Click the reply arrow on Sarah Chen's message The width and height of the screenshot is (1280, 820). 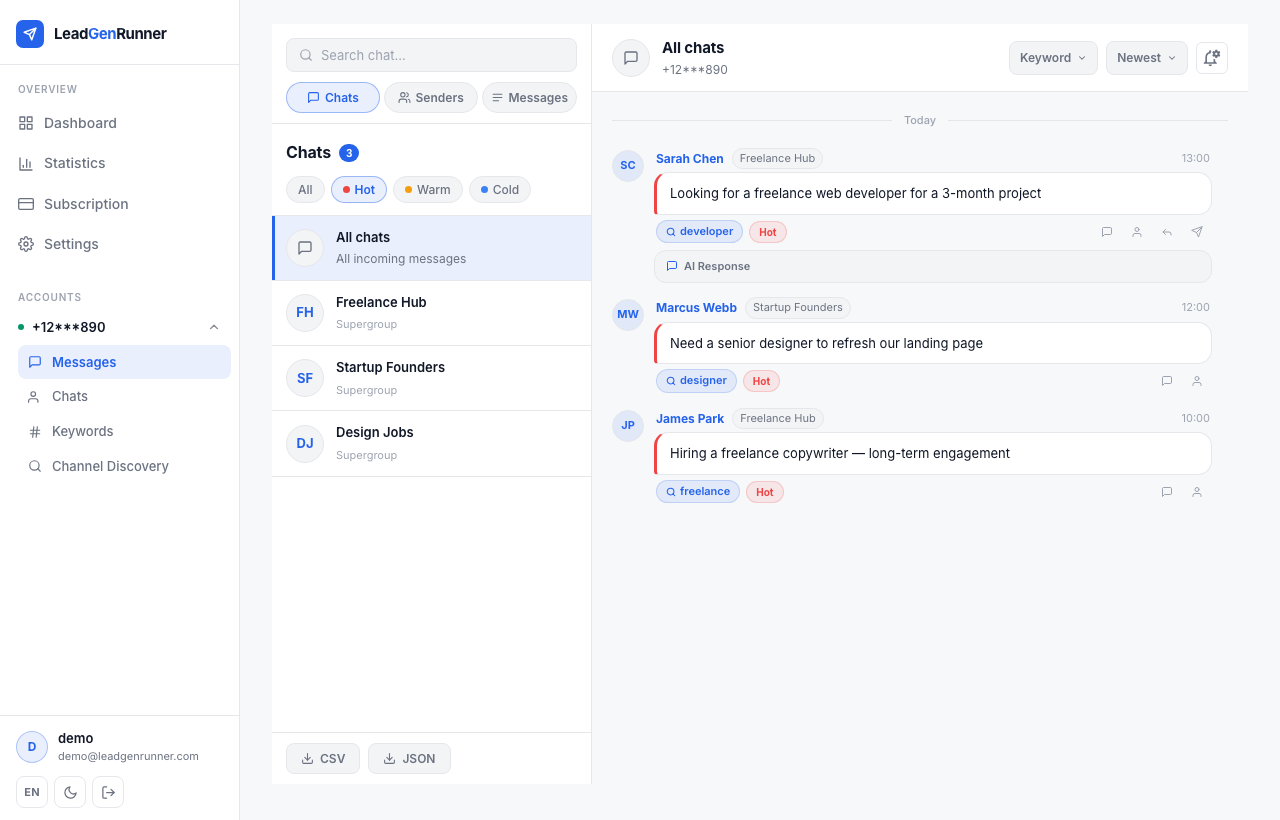[x=1167, y=232]
